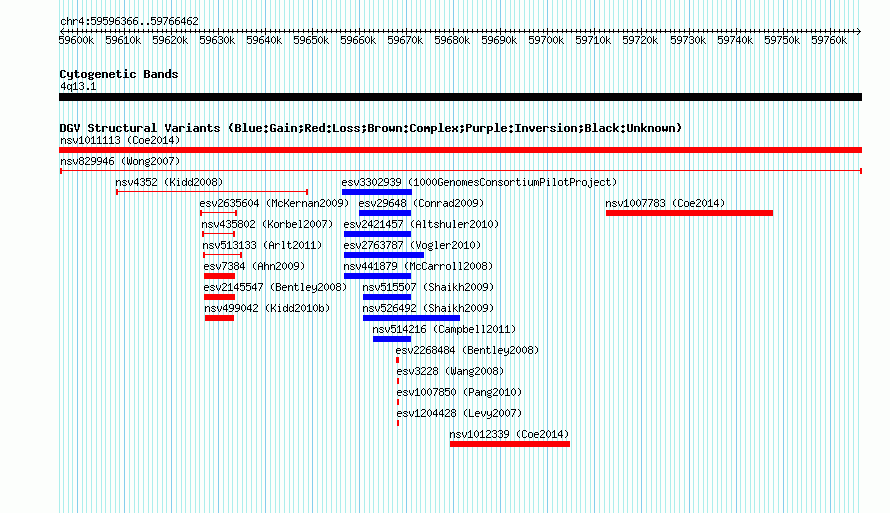Click the 59600k ruler tick label

(x=76, y=40)
